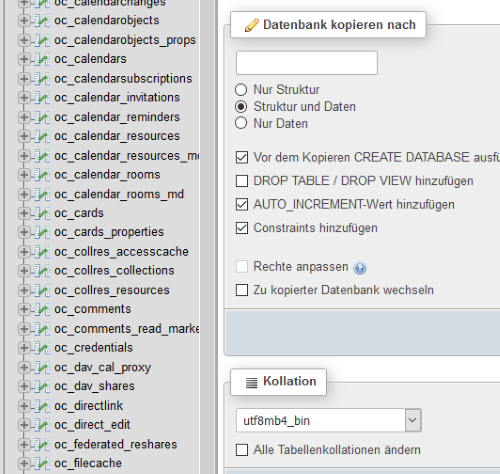The width and height of the screenshot is (500, 474).
Task: Click table icon beside oc_comments
Action: [x=42, y=309]
